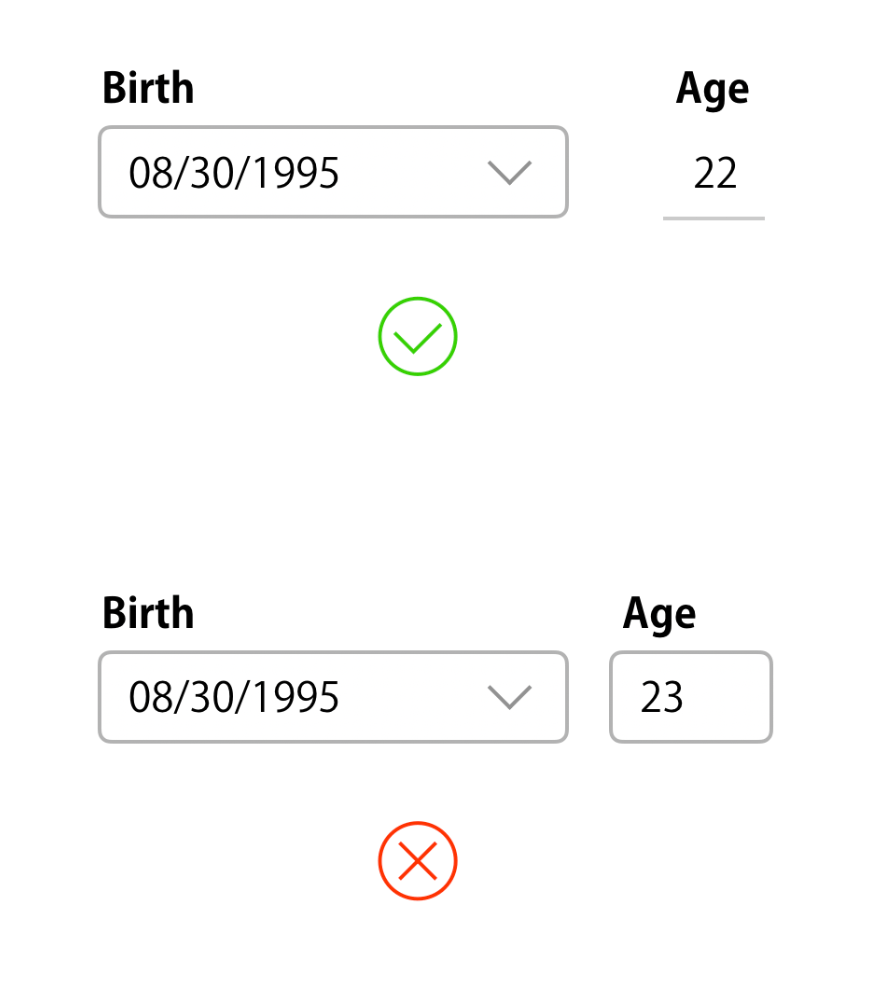Click the Age input box showing 23
Viewport: 878px width, 986px height.
pyautogui.click(x=691, y=697)
